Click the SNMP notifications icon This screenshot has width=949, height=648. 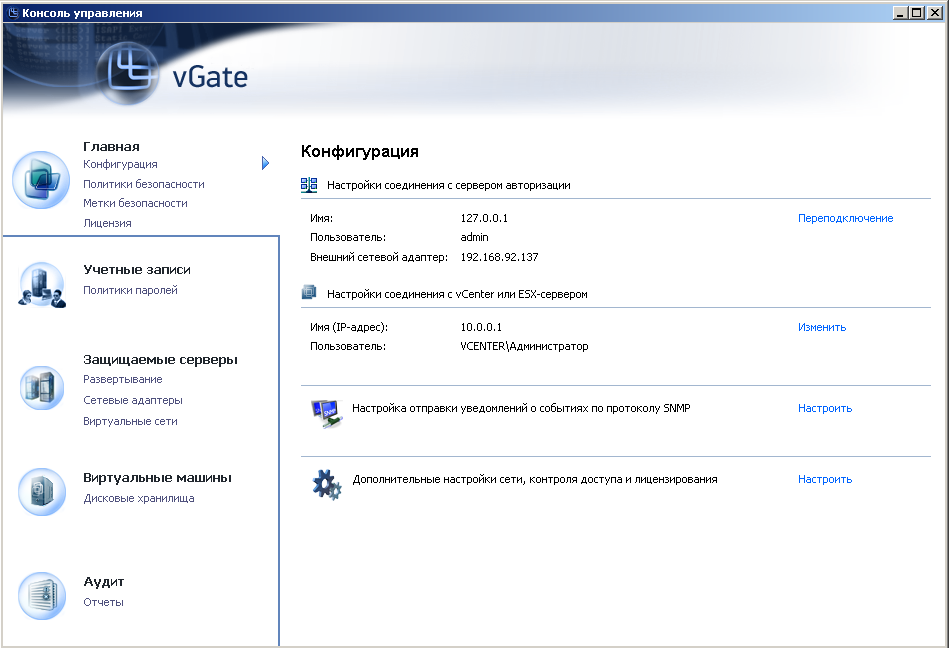click(x=326, y=413)
